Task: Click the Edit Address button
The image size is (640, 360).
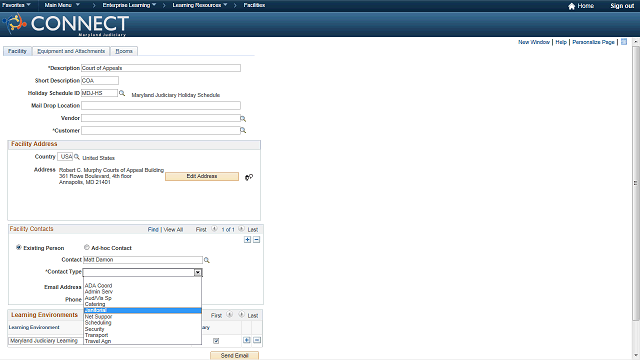Action: [x=202, y=176]
